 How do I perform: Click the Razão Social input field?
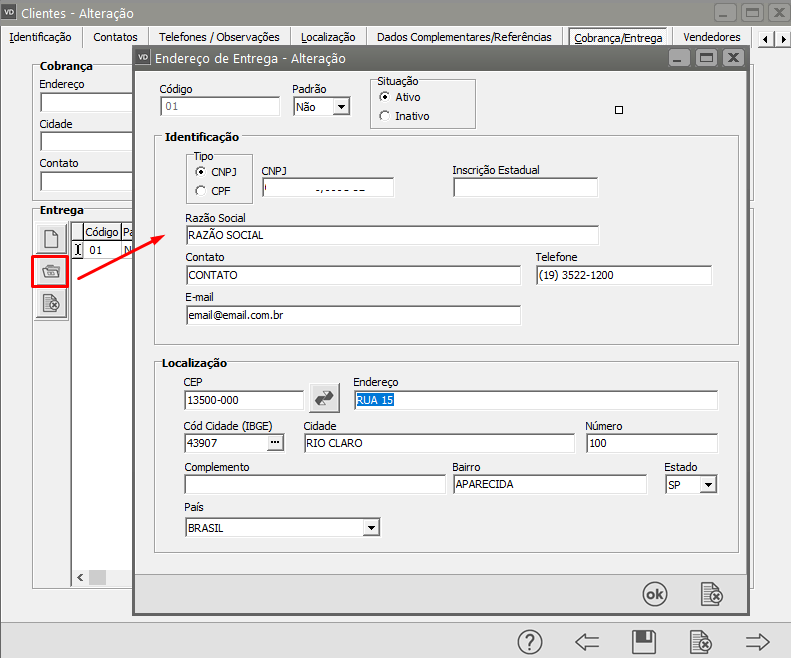coord(392,235)
